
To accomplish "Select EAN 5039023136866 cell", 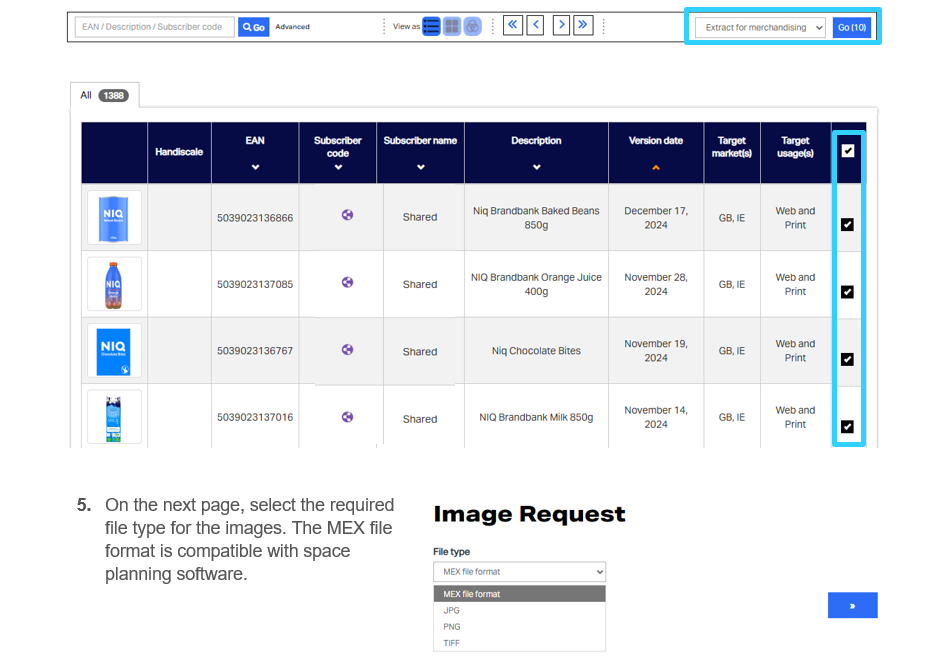I will click(255, 217).
